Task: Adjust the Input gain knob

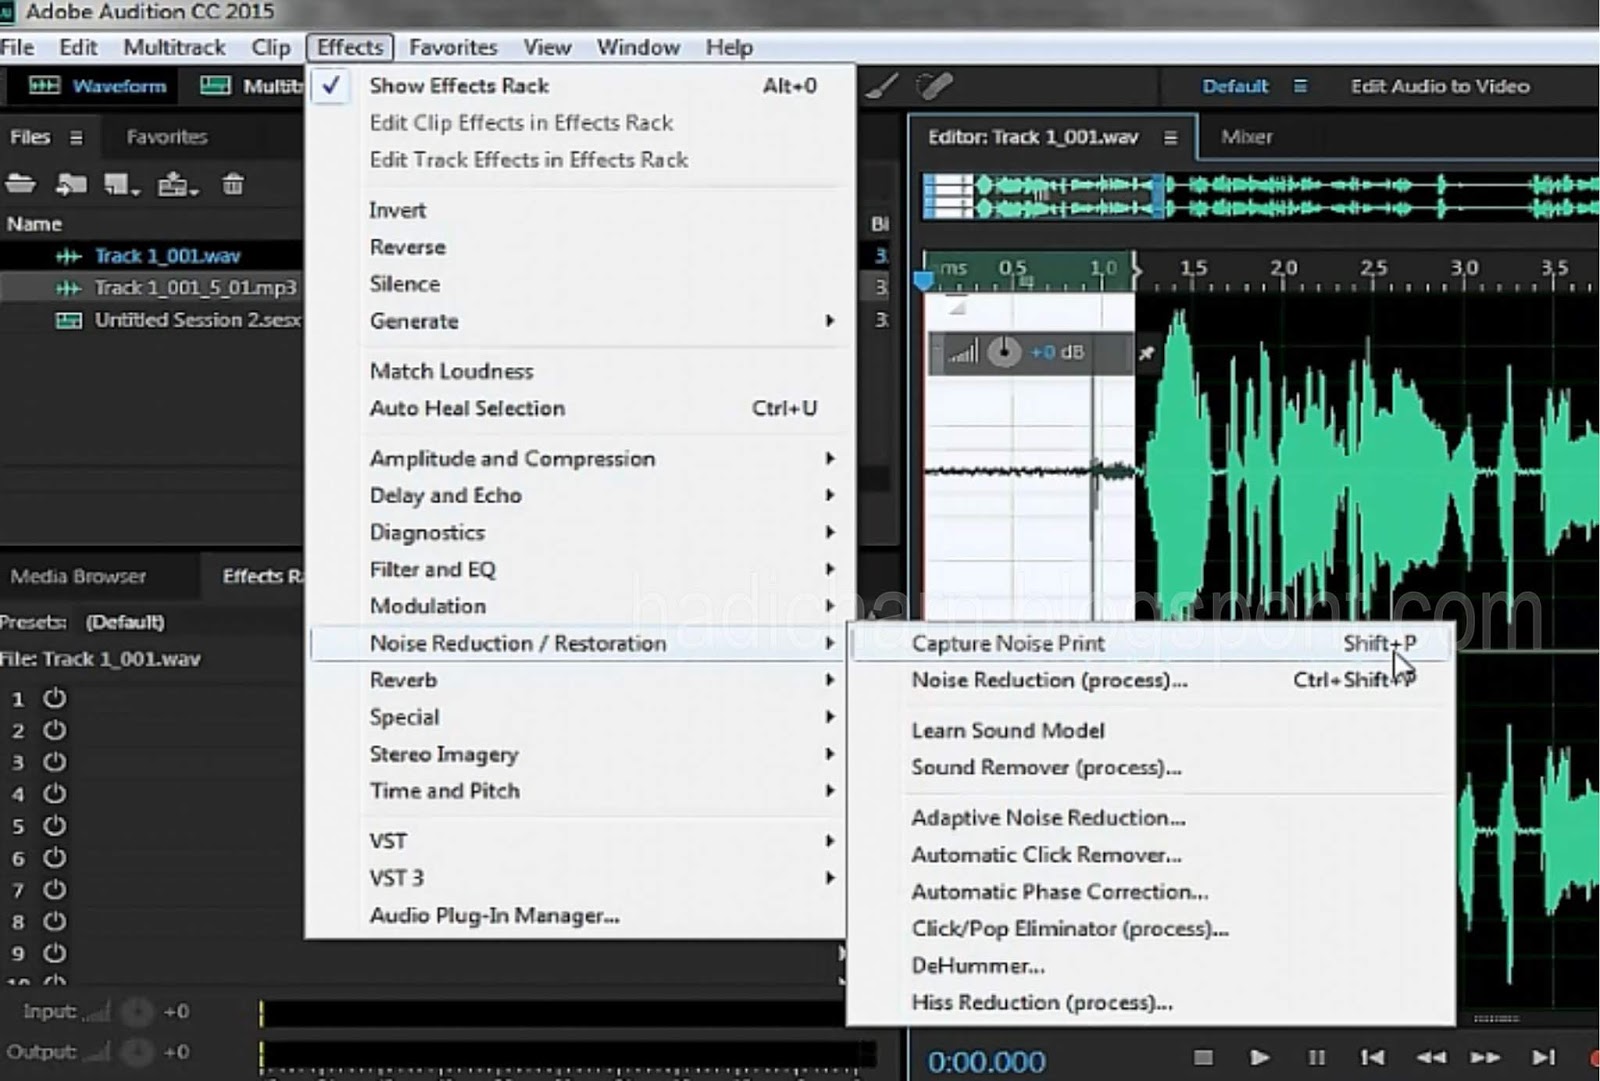Action: (x=136, y=1012)
